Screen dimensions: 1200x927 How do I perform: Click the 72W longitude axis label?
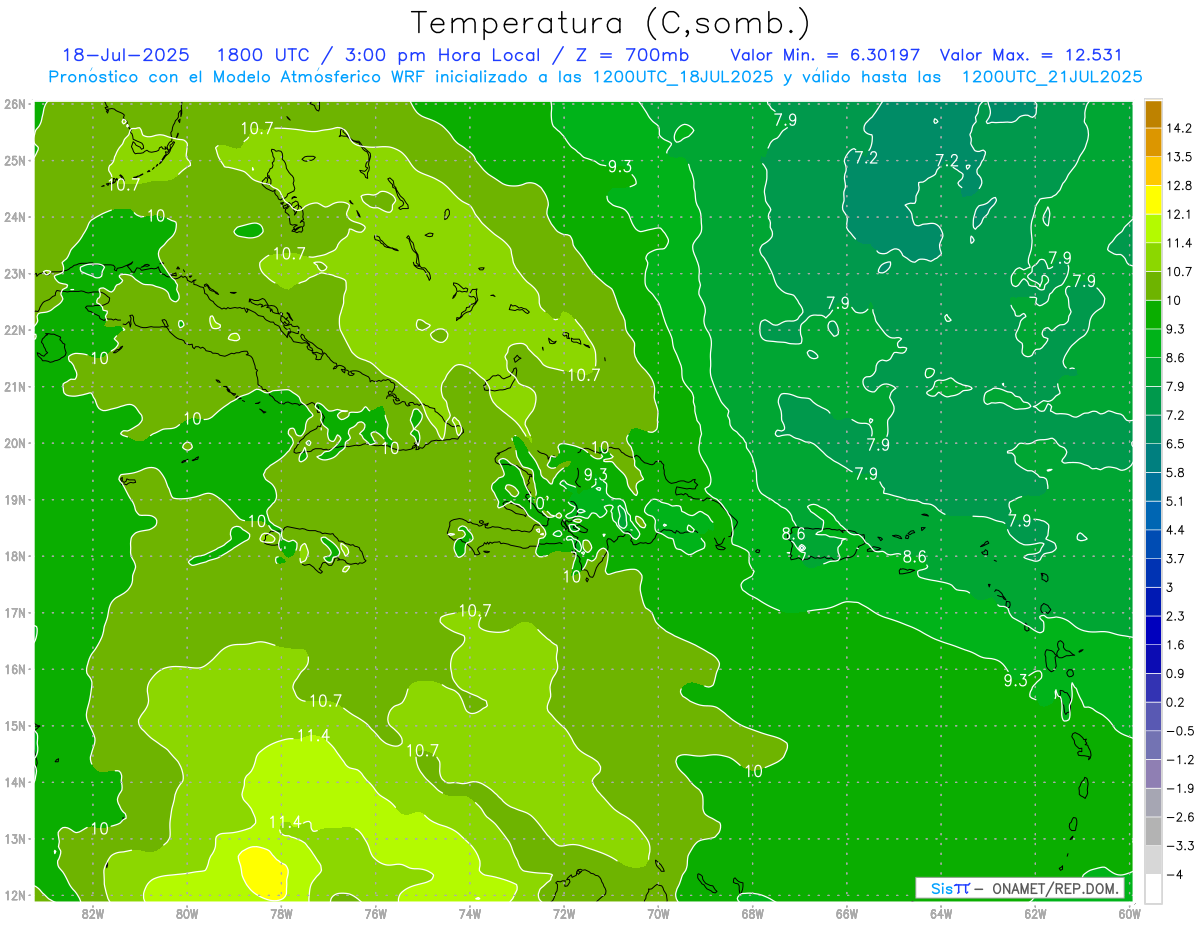click(x=564, y=913)
